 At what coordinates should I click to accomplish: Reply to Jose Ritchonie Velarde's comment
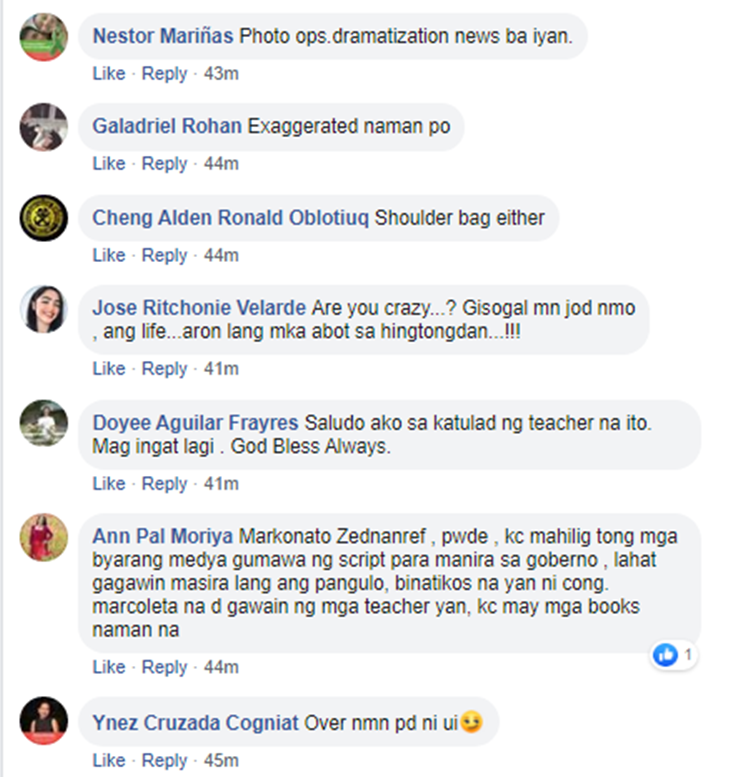coord(164,369)
